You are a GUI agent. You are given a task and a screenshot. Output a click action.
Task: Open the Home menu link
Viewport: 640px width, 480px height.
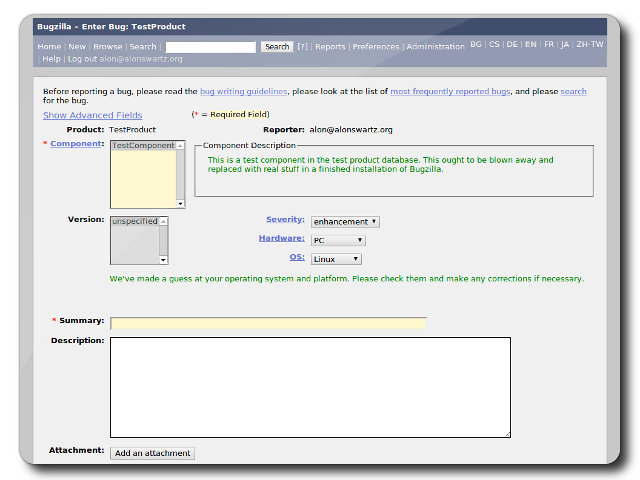[49, 47]
